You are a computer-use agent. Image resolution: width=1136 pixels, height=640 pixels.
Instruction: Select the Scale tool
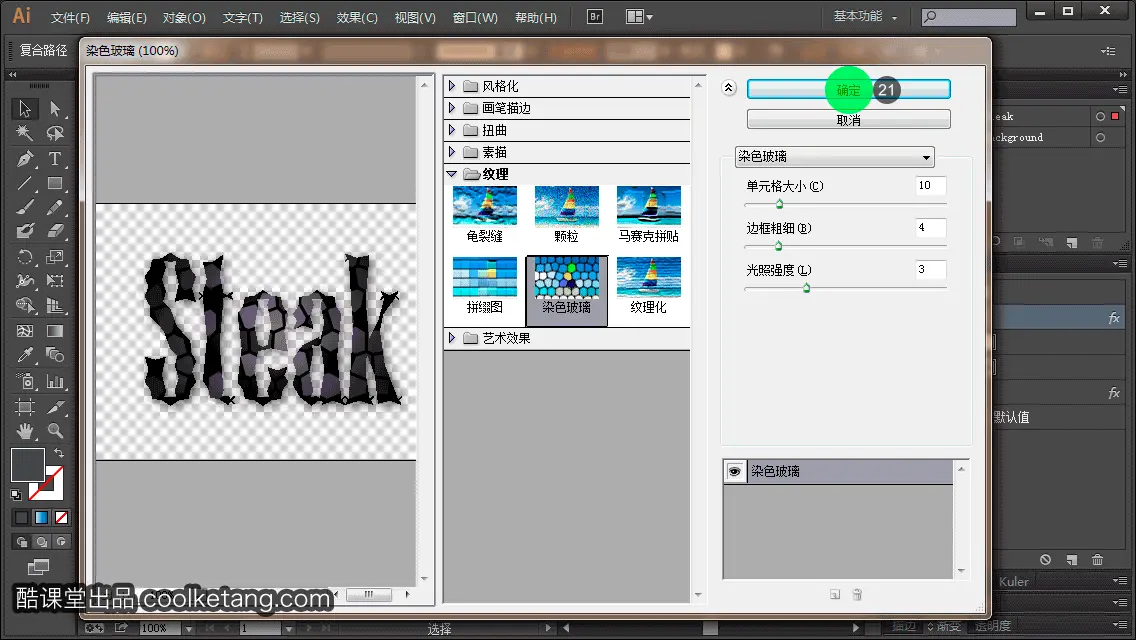55,256
